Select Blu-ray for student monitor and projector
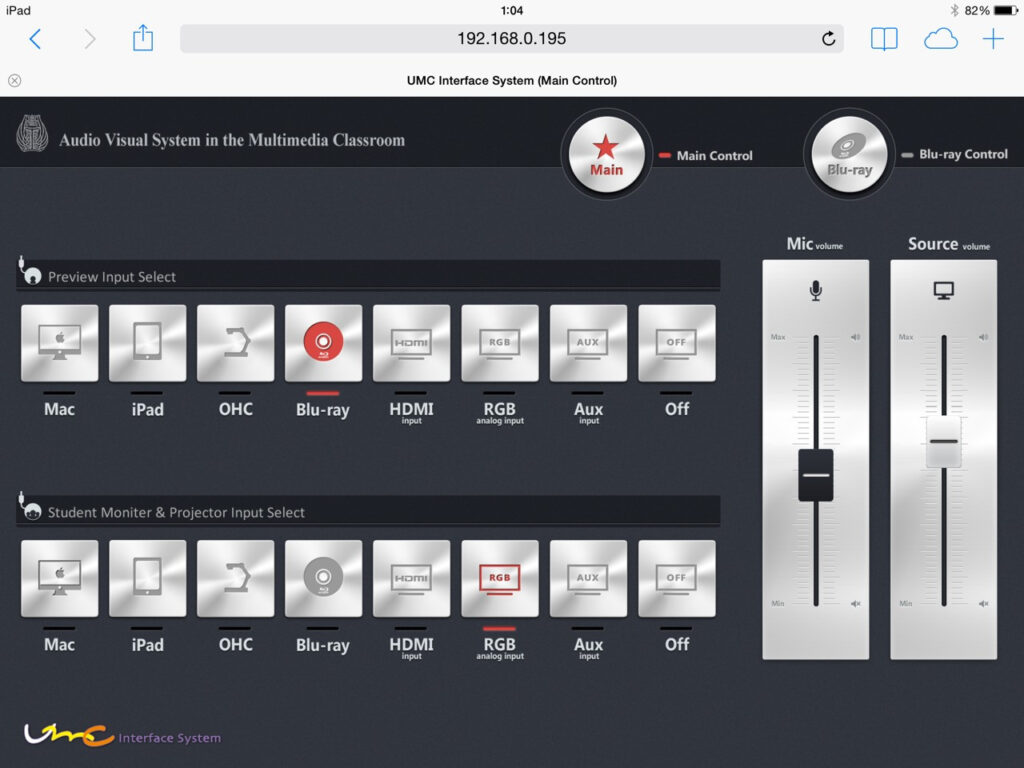The width and height of the screenshot is (1024, 768). (324, 579)
